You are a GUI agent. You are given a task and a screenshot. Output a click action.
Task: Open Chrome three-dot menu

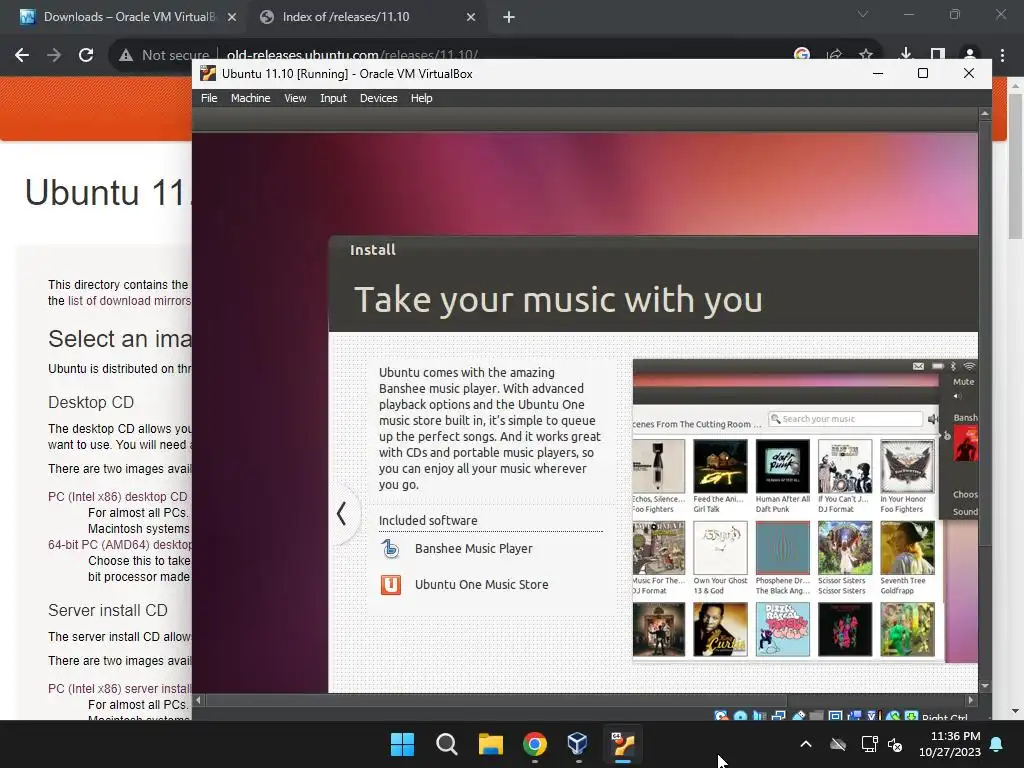(1002, 55)
